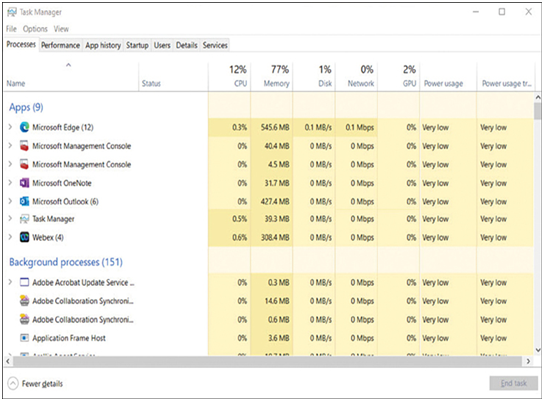This screenshot has height=401, width=545.
Task: Click the Fewer details arrow icon
Action: [13, 384]
